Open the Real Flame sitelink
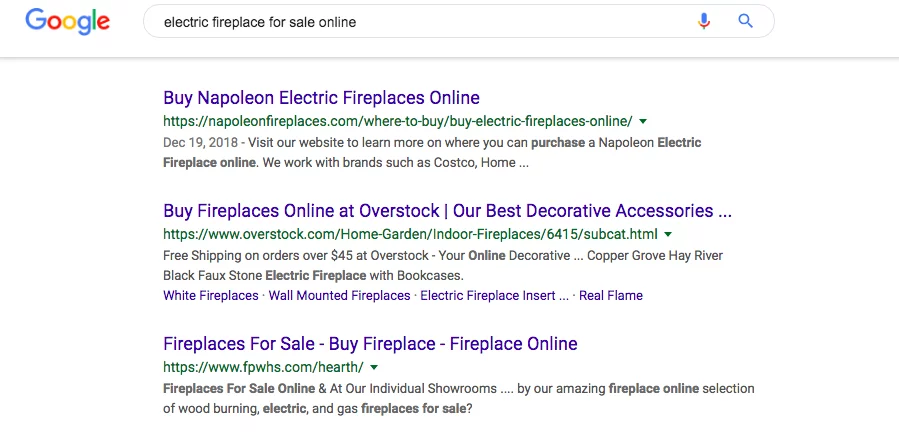The height and width of the screenshot is (445, 899). click(x=611, y=296)
